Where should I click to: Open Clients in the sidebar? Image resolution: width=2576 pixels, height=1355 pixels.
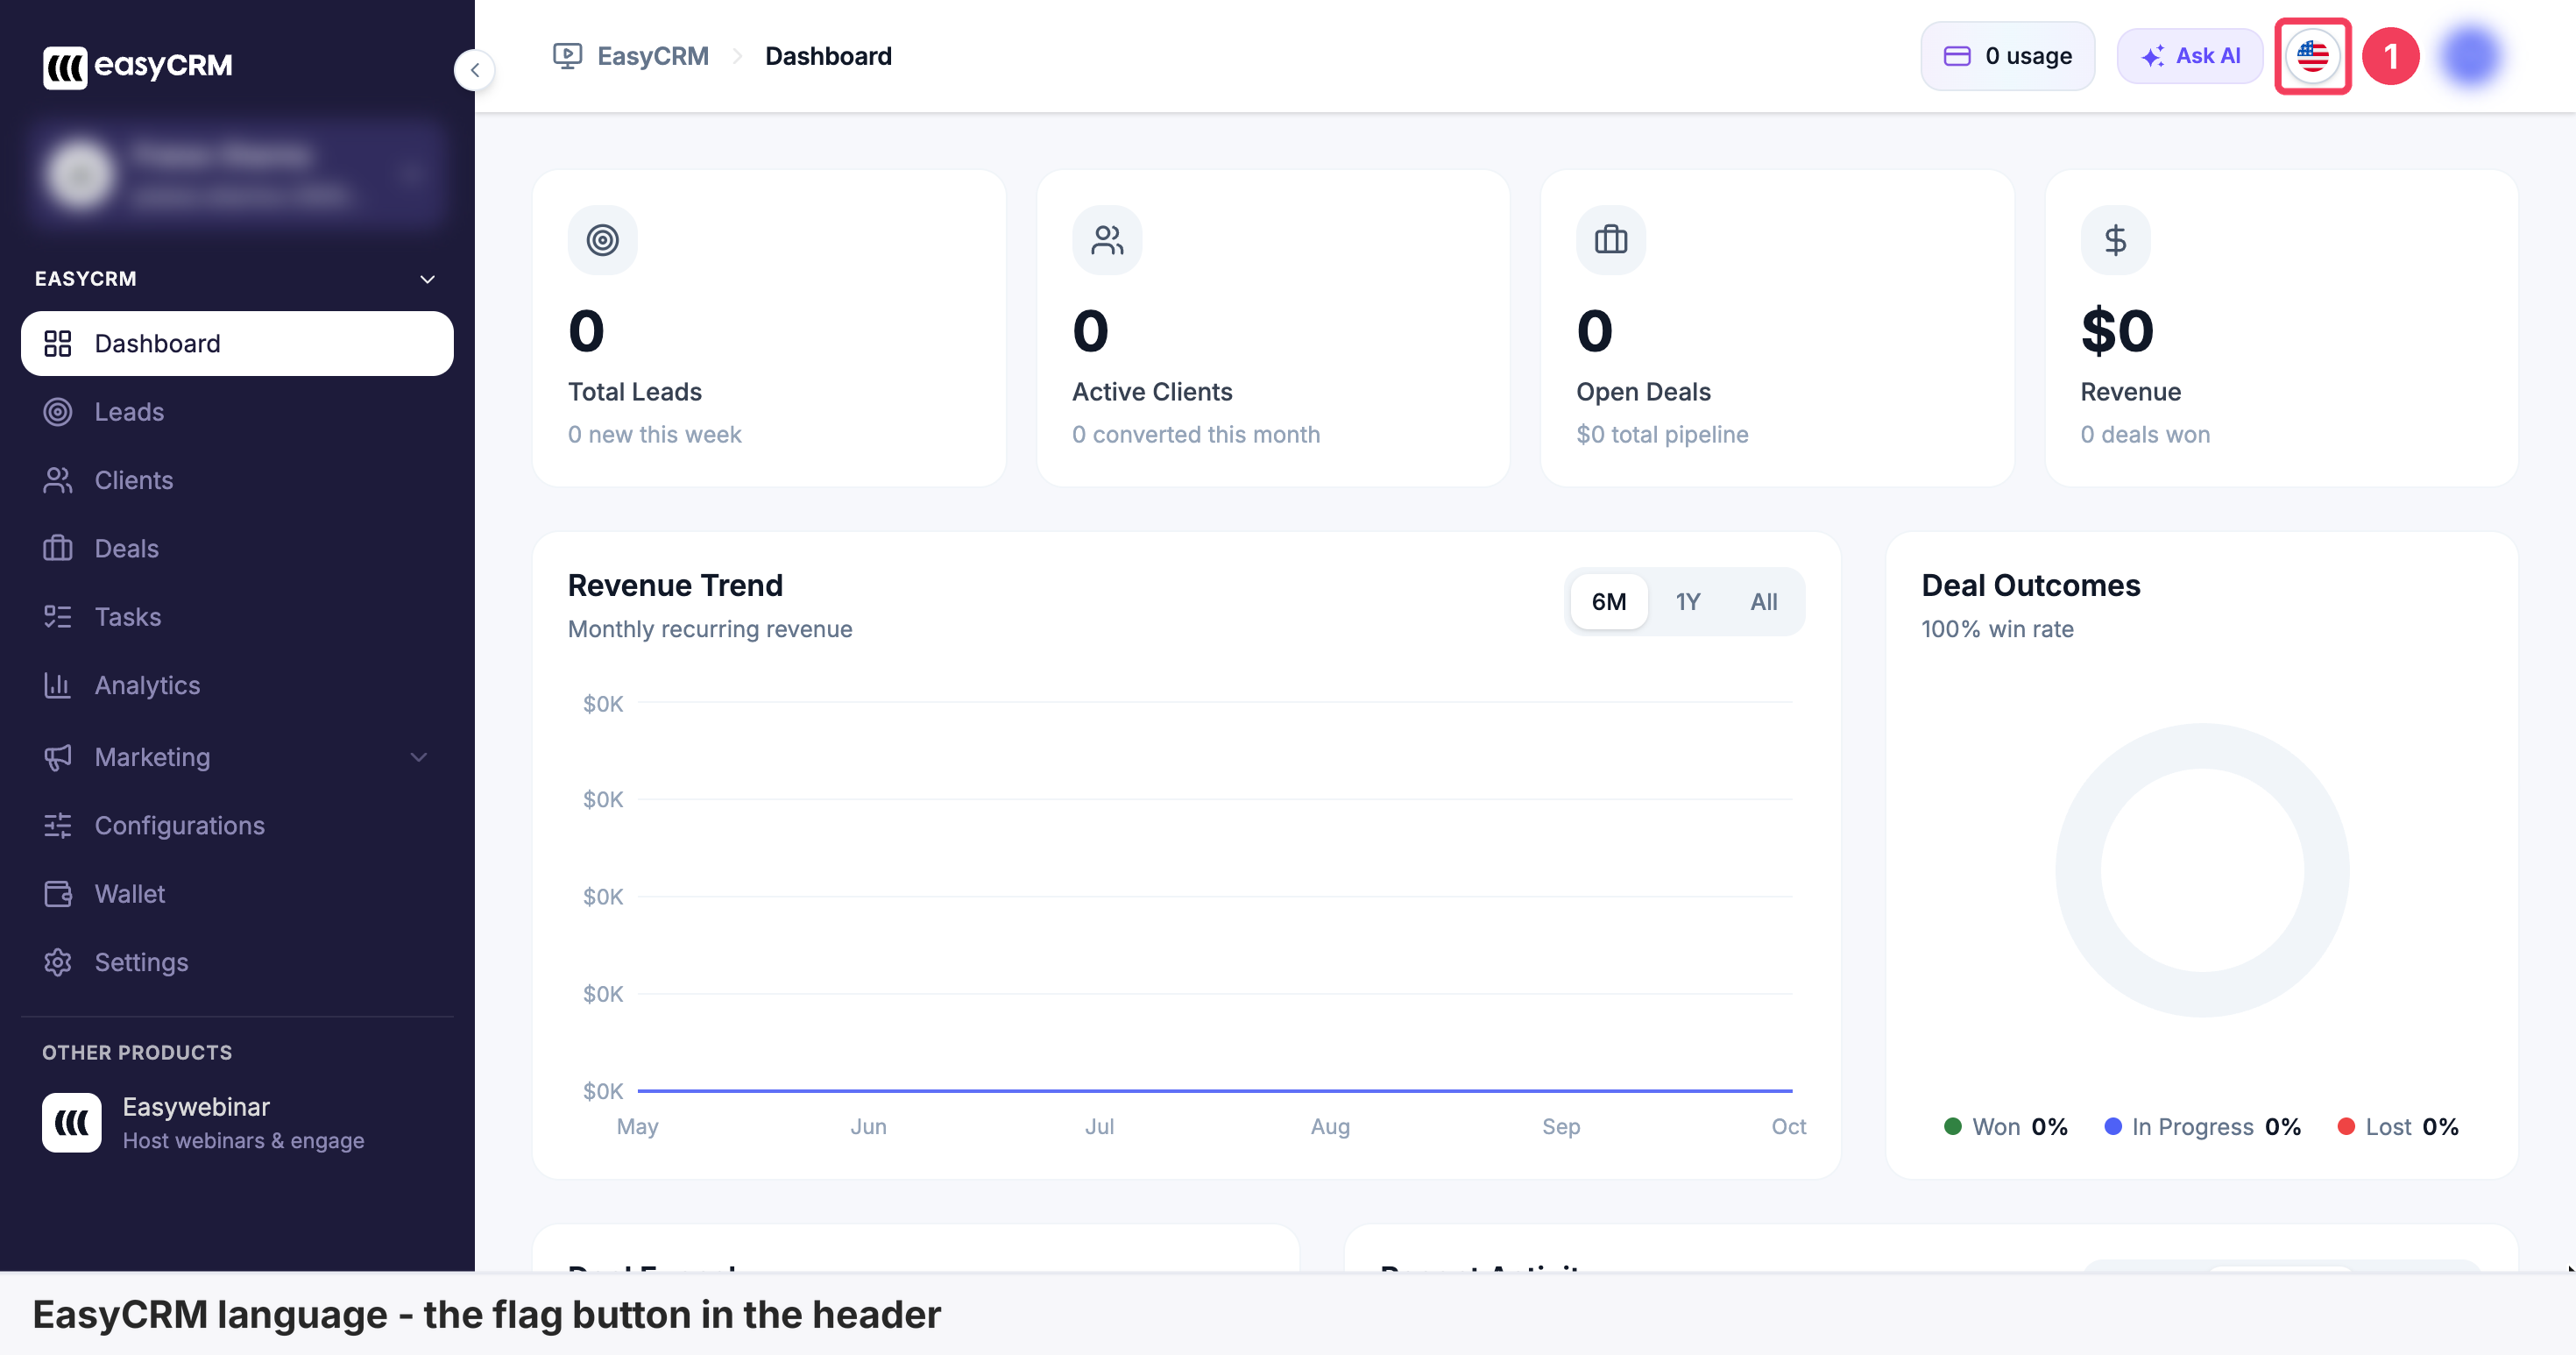237,480
